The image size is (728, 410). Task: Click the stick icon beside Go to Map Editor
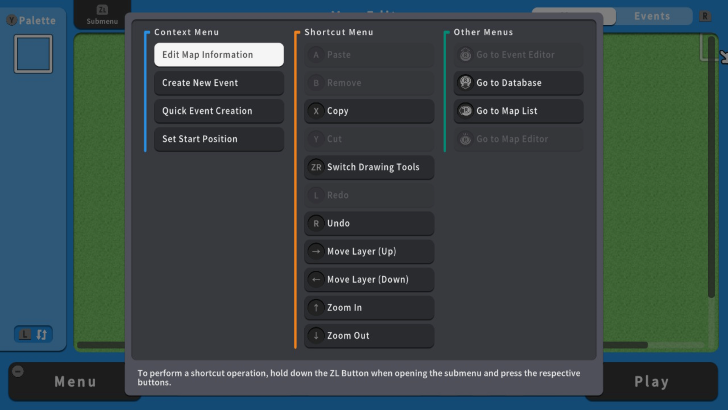[x=465, y=139]
